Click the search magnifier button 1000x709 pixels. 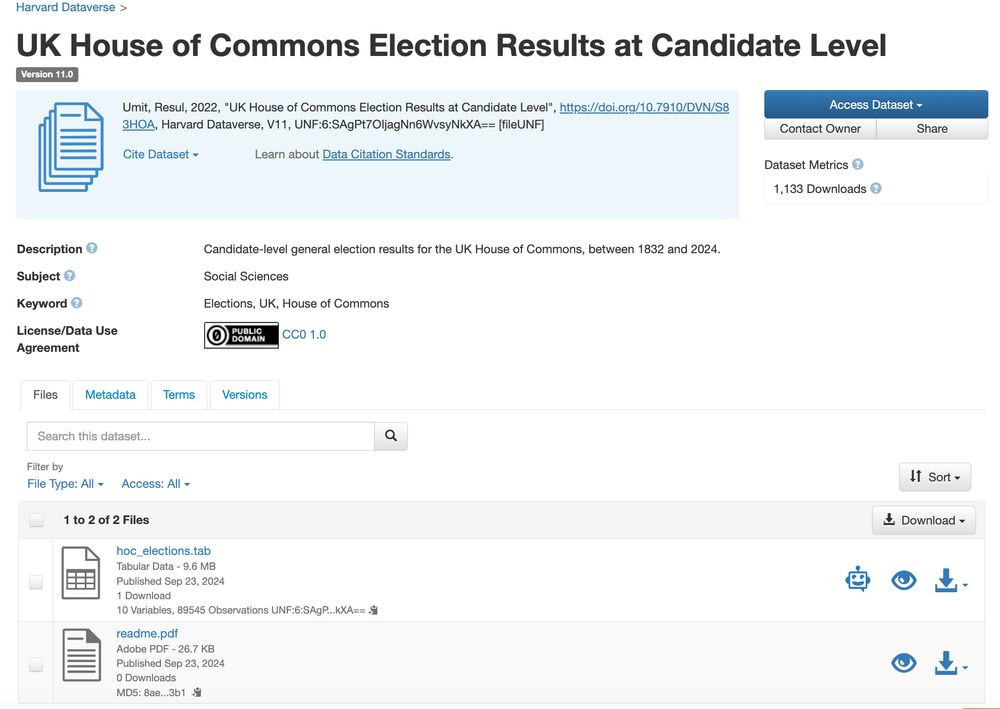(390, 436)
